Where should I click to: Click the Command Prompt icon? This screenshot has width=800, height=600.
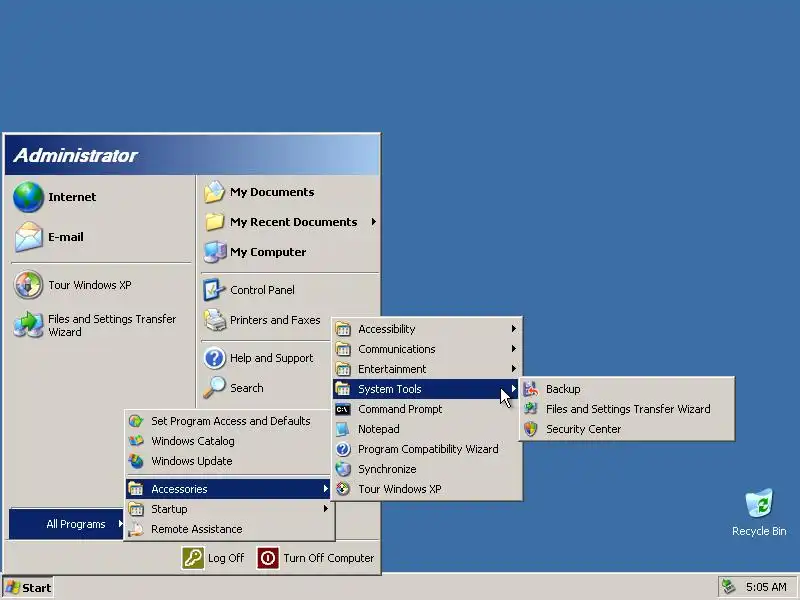coord(343,409)
